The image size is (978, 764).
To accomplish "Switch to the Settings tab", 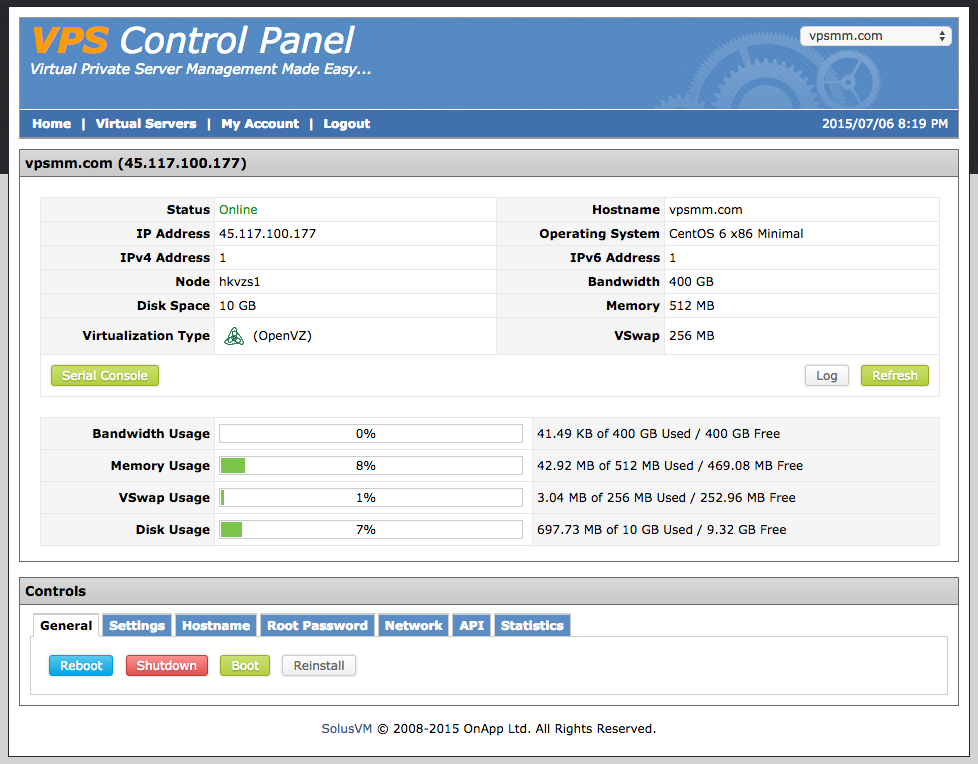I will tap(137, 626).
